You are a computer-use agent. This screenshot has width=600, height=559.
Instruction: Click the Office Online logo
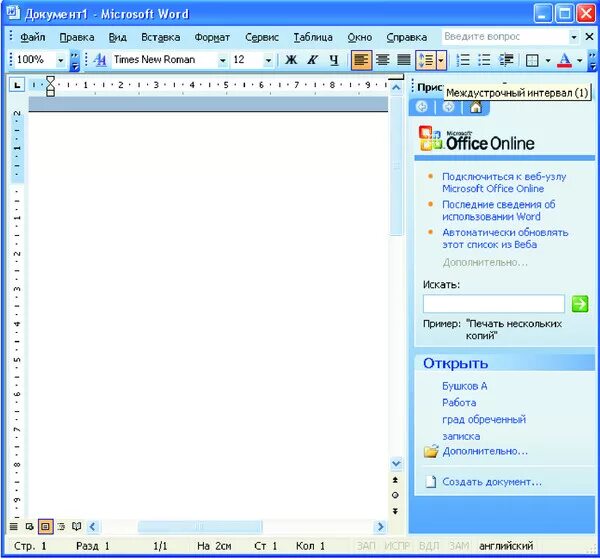476,139
